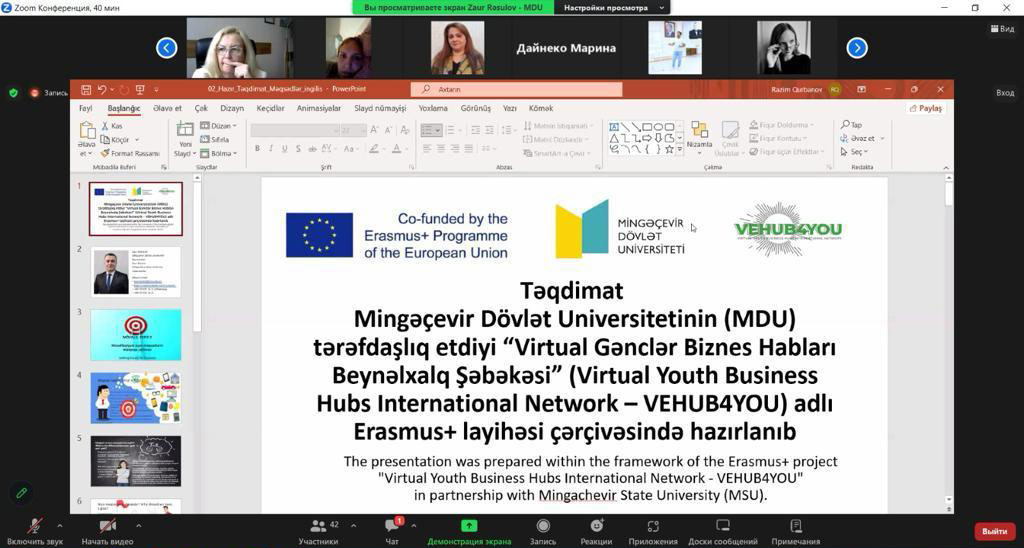The width and height of the screenshot is (1024, 548).
Task: Select the right arrow shape in shapes gallery
Action: pyautogui.click(x=647, y=138)
